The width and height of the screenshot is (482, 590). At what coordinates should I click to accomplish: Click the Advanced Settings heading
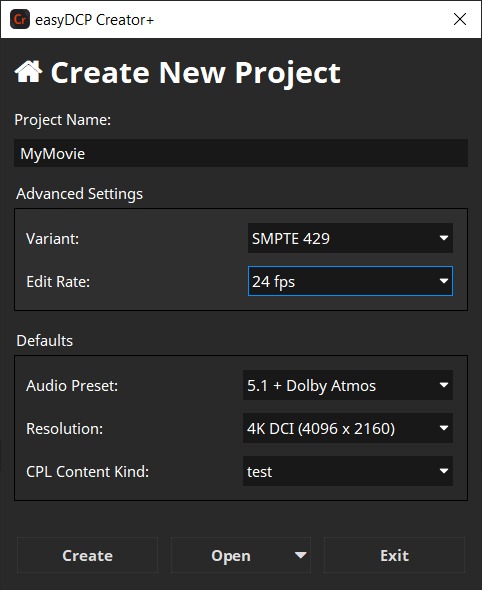click(x=79, y=194)
